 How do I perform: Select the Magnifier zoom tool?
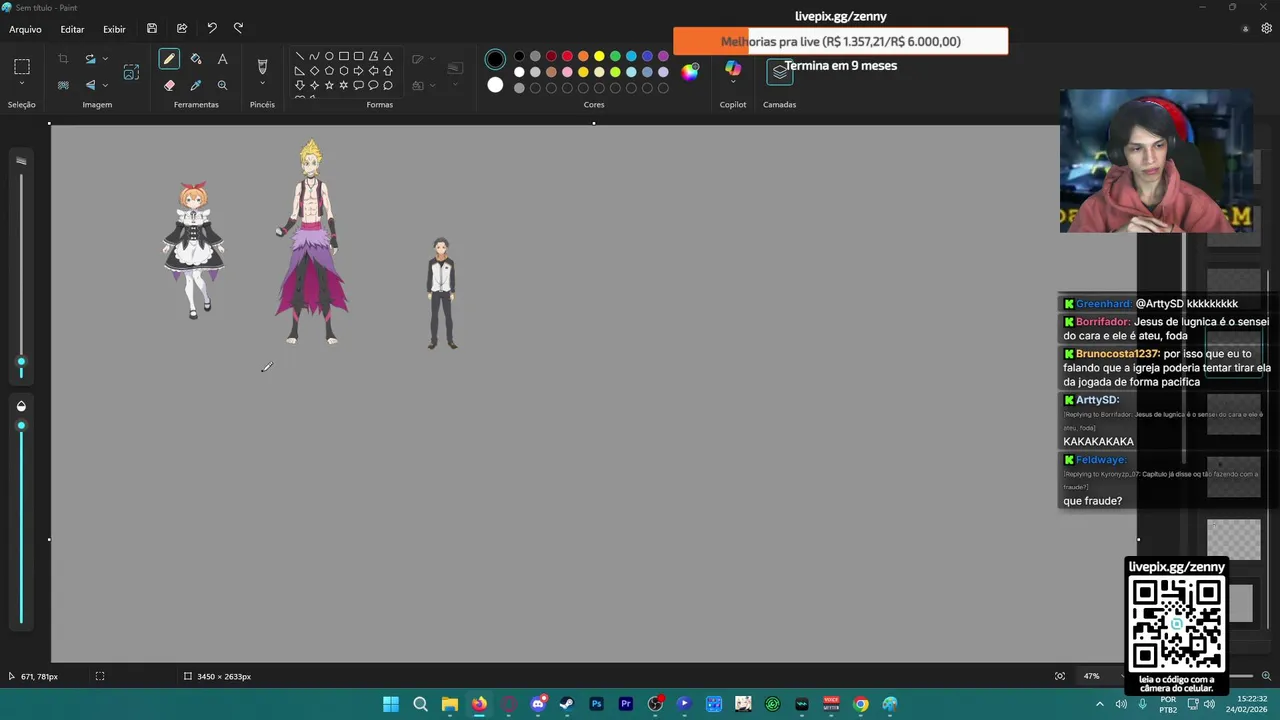click(222, 85)
